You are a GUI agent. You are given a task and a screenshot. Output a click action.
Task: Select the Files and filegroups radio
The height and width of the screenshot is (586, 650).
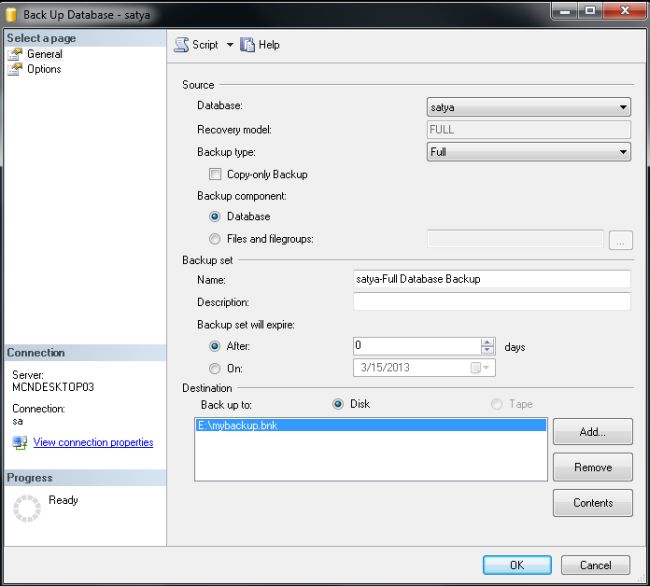click(214, 239)
